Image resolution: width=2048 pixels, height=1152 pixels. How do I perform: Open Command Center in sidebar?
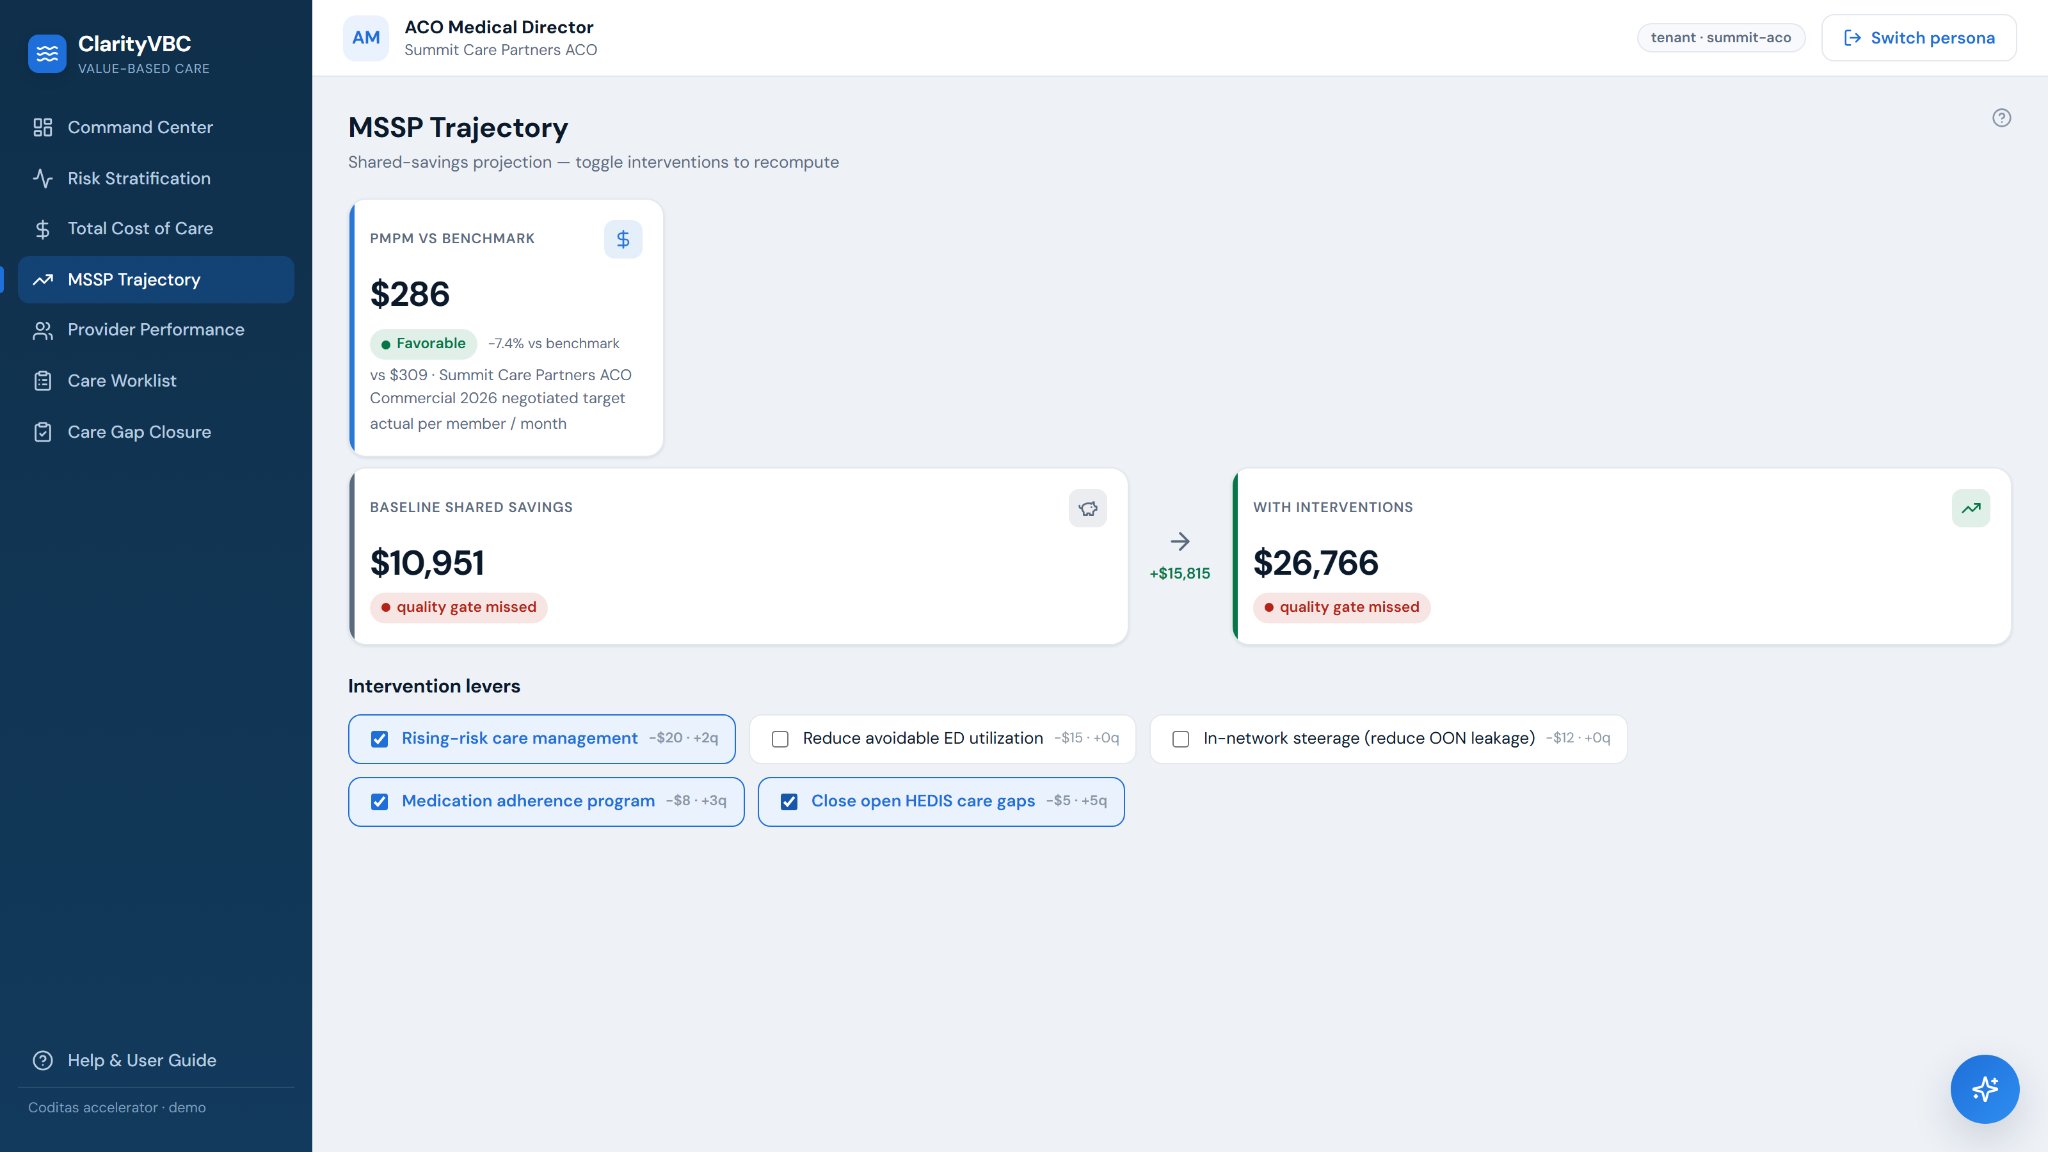[156, 127]
